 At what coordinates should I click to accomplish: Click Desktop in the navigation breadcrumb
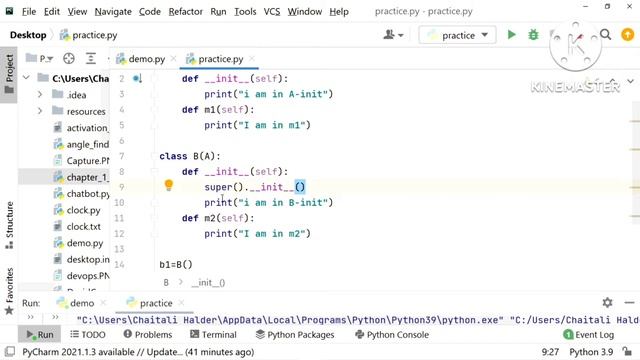click(28, 35)
